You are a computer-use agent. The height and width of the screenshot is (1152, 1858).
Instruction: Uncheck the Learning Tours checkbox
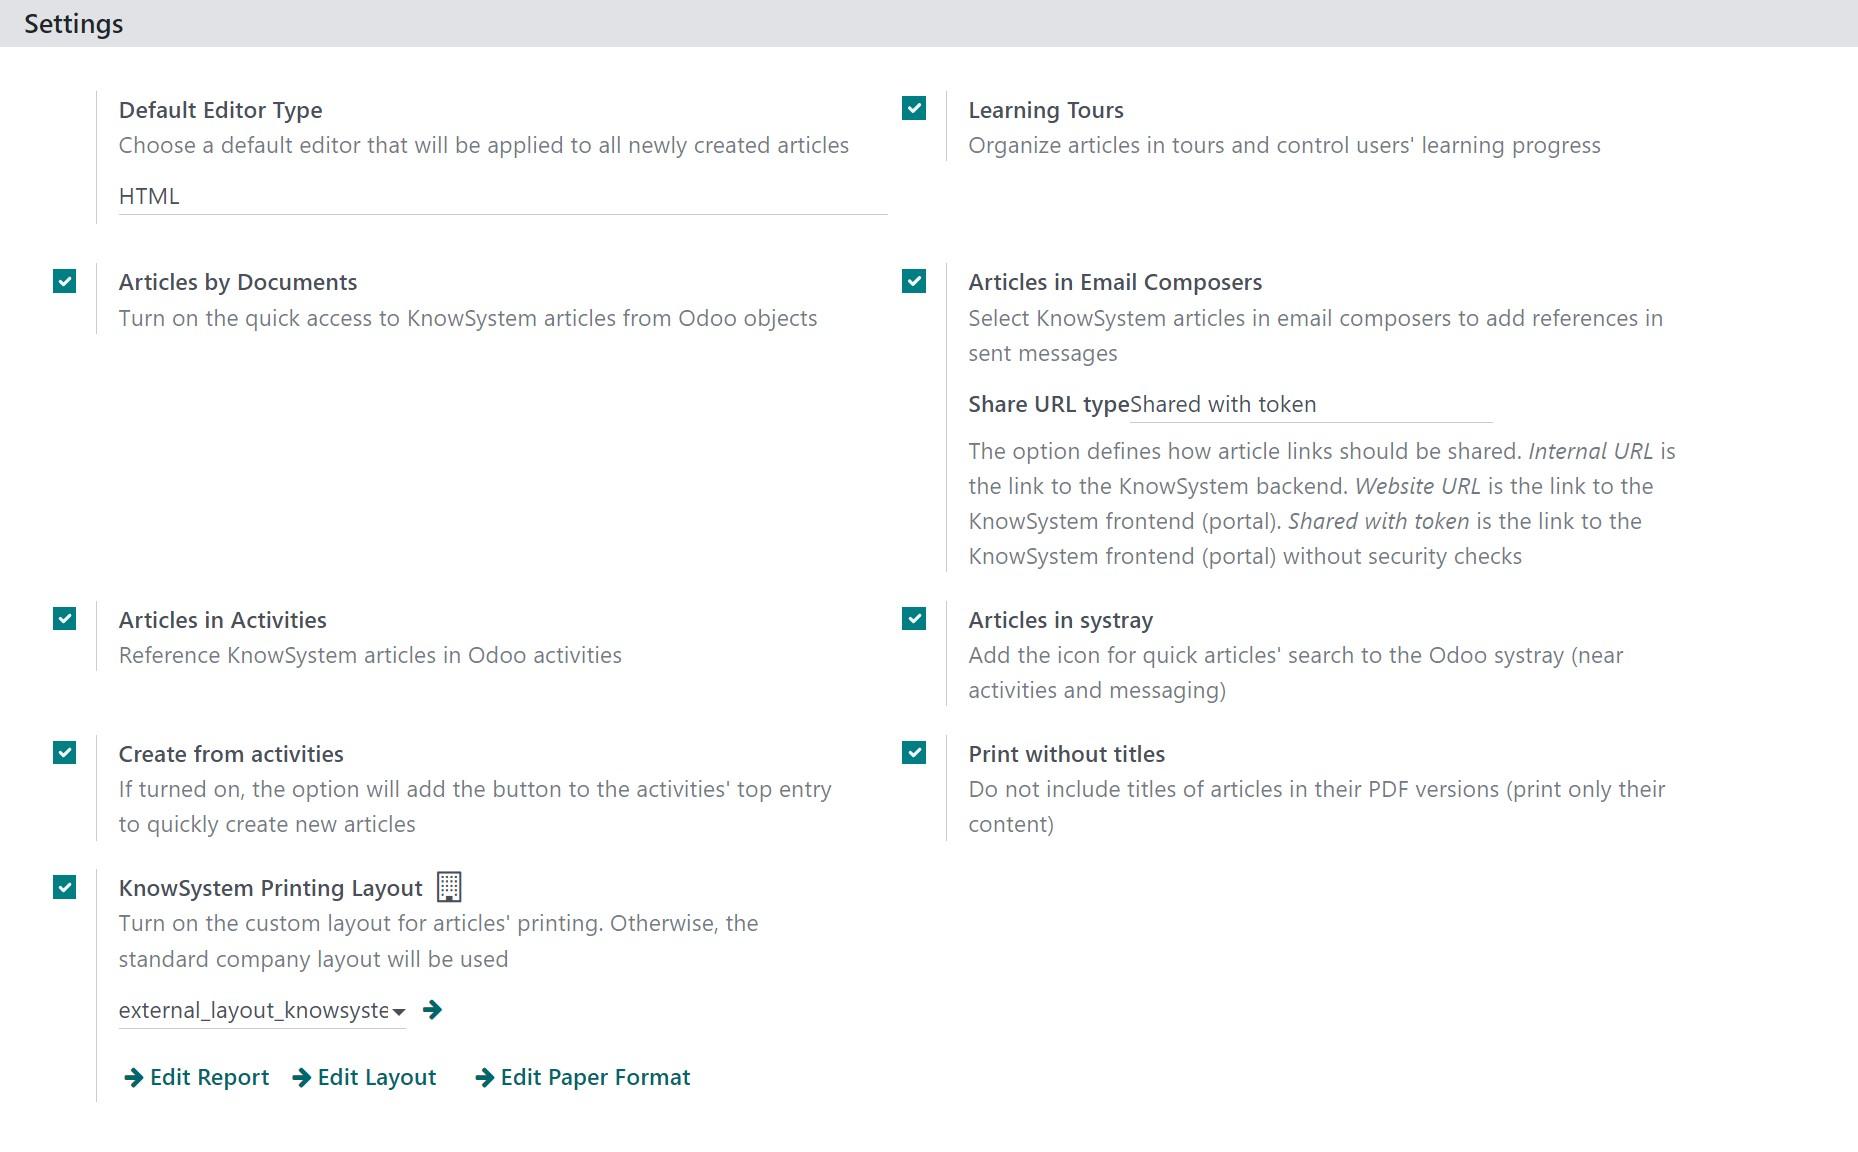(914, 108)
